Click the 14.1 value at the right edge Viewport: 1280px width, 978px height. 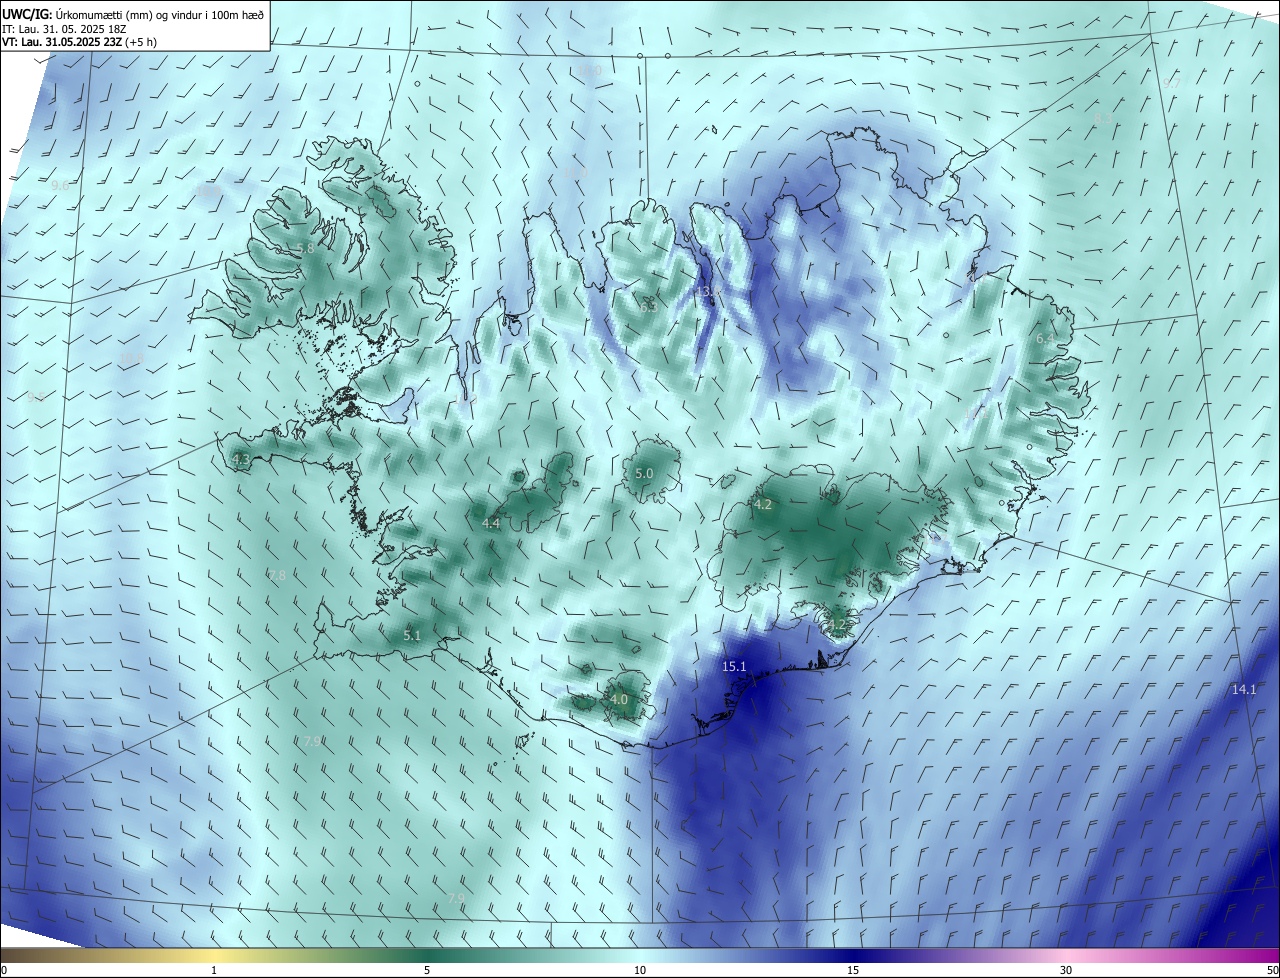1243,689
